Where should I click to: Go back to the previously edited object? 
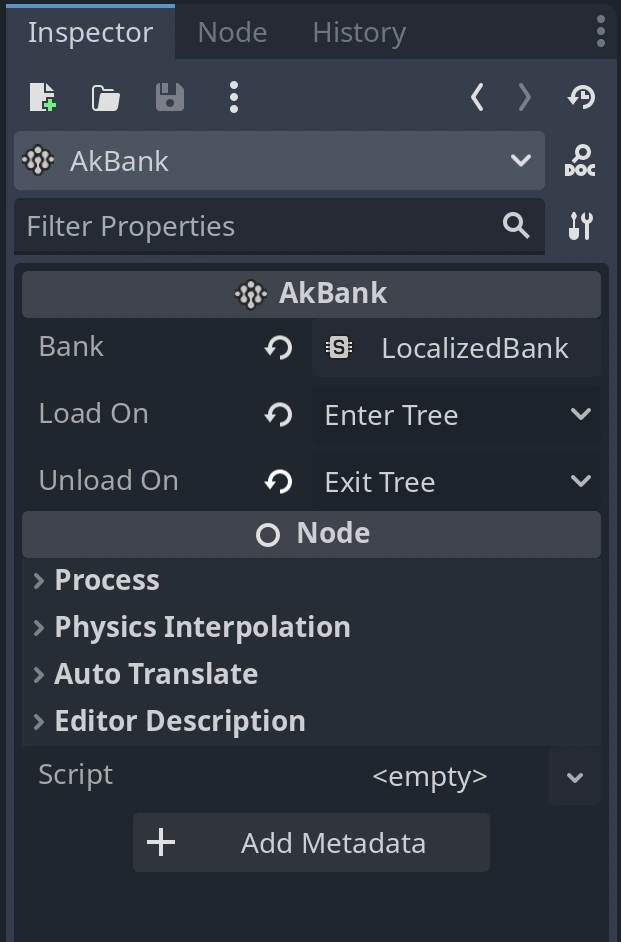click(477, 97)
